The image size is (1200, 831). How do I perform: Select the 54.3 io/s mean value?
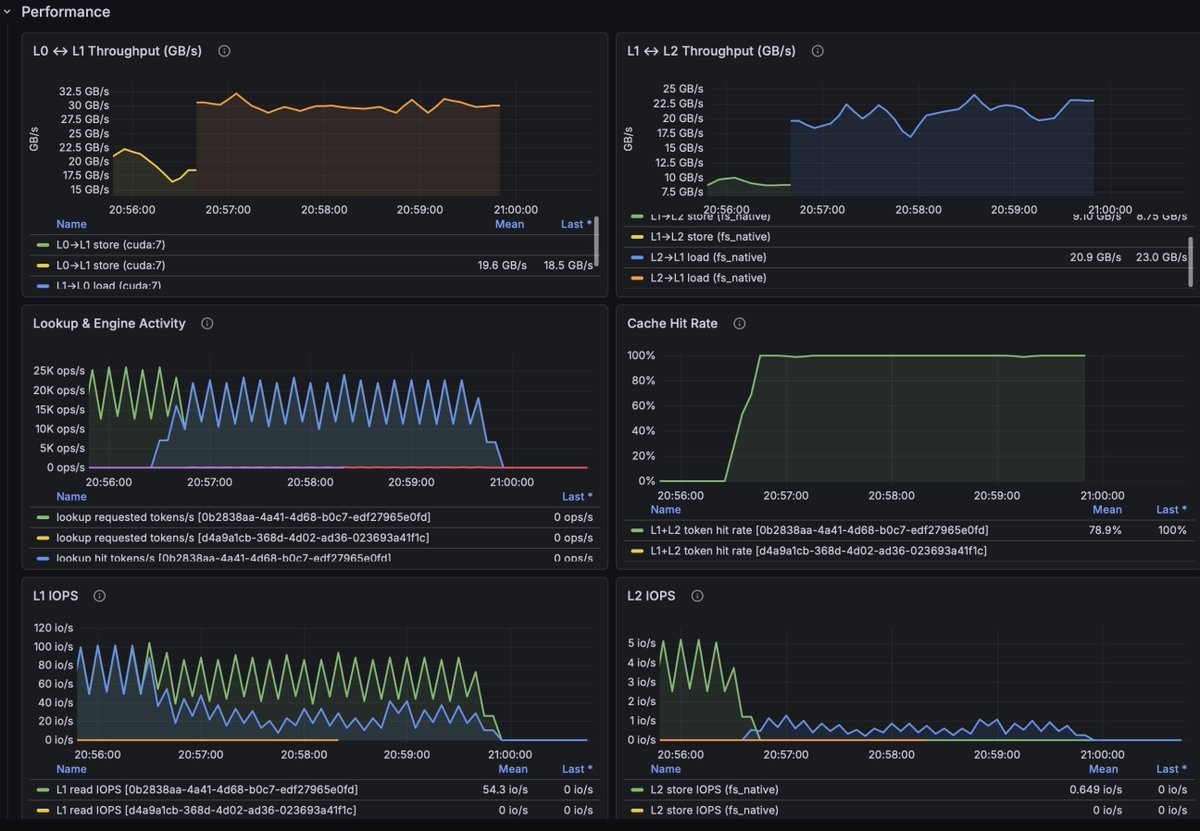505,790
